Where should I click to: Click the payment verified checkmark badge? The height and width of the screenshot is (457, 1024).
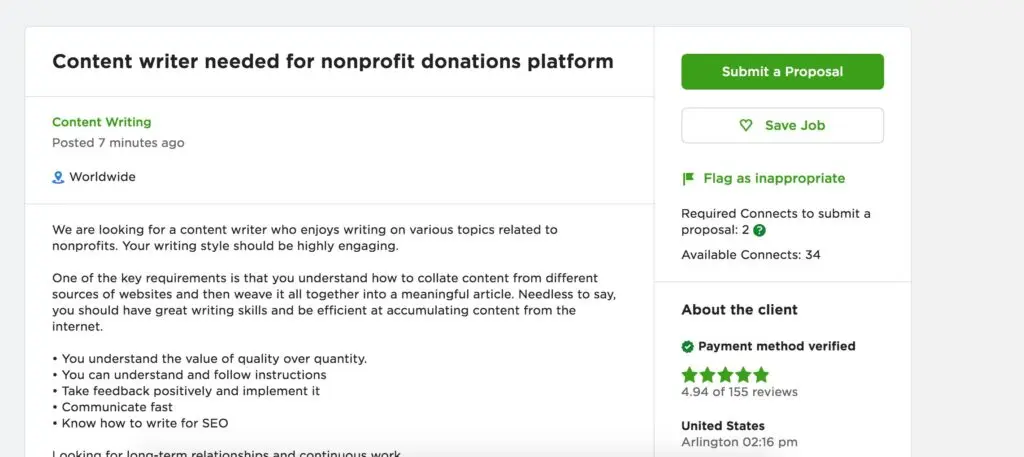point(688,346)
